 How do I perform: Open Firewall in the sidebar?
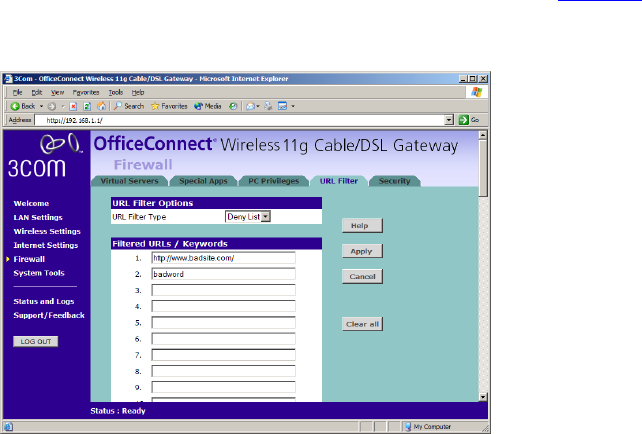pyautogui.click(x=29, y=259)
